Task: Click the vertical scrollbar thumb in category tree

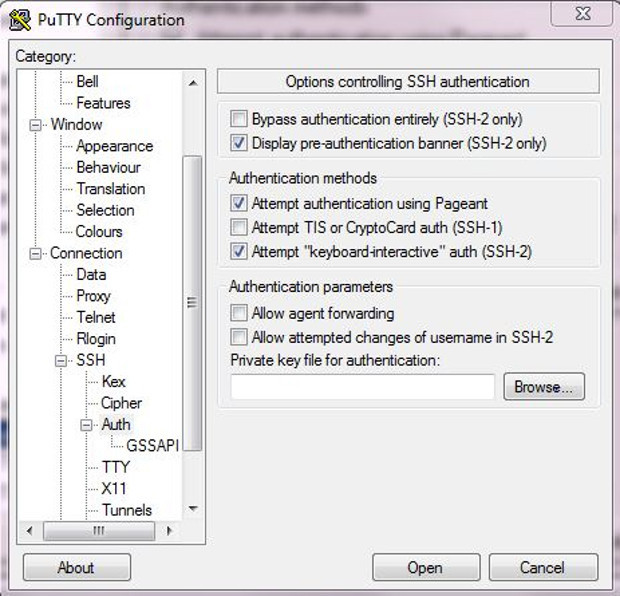Action: 193,303
